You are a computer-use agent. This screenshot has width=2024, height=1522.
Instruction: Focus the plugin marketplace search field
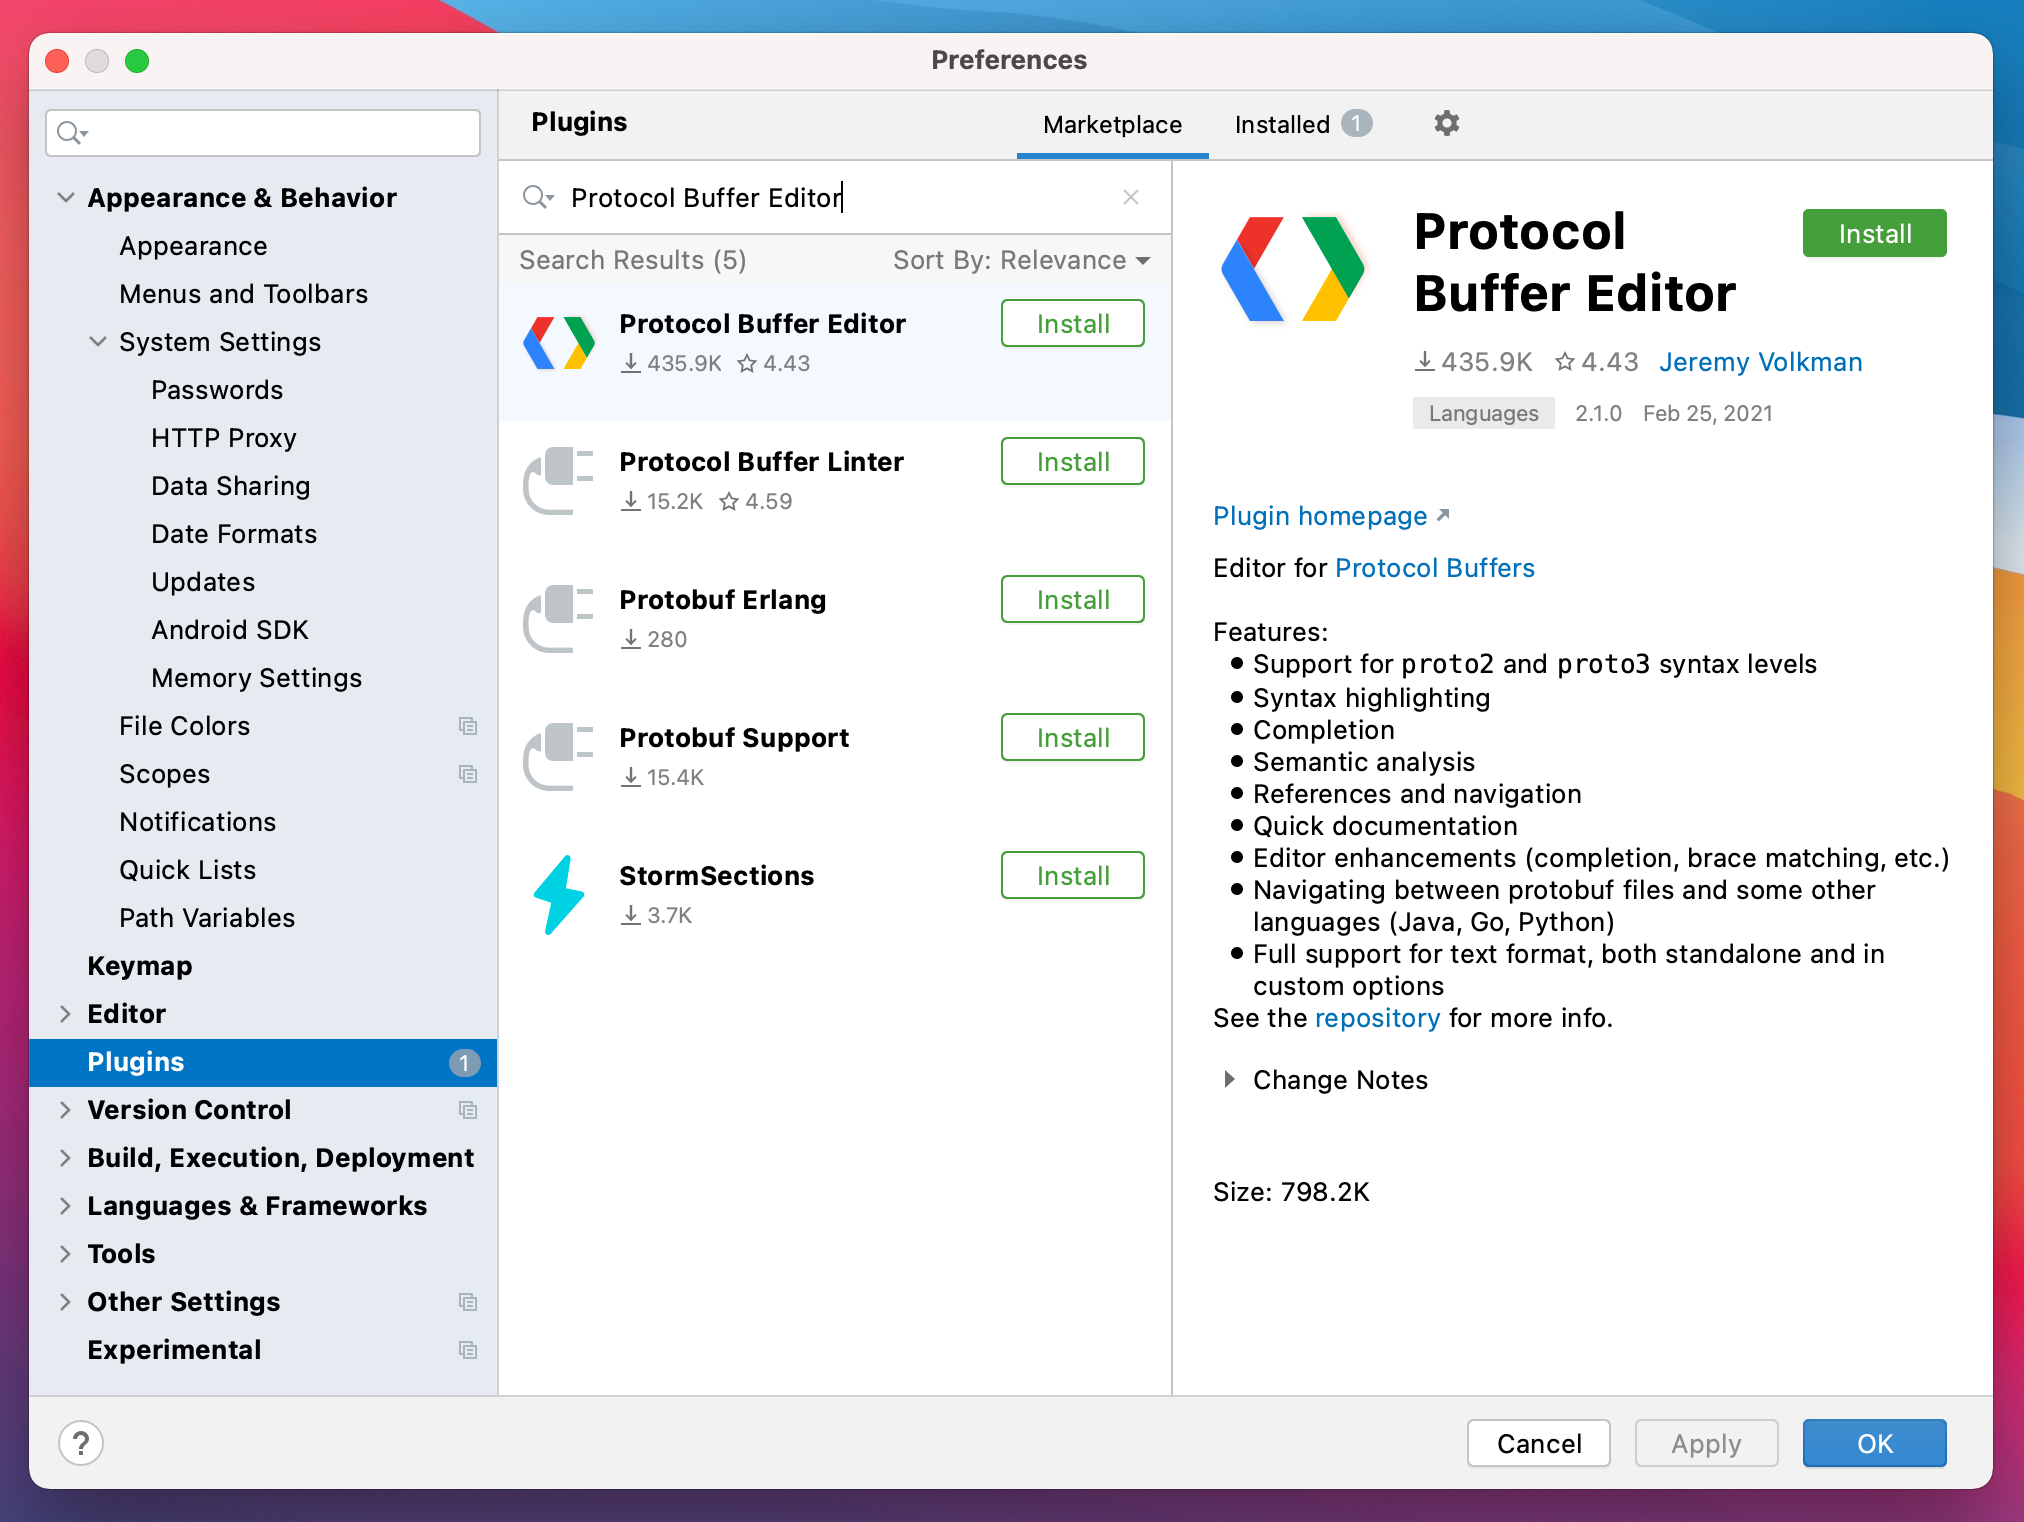coord(835,197)
